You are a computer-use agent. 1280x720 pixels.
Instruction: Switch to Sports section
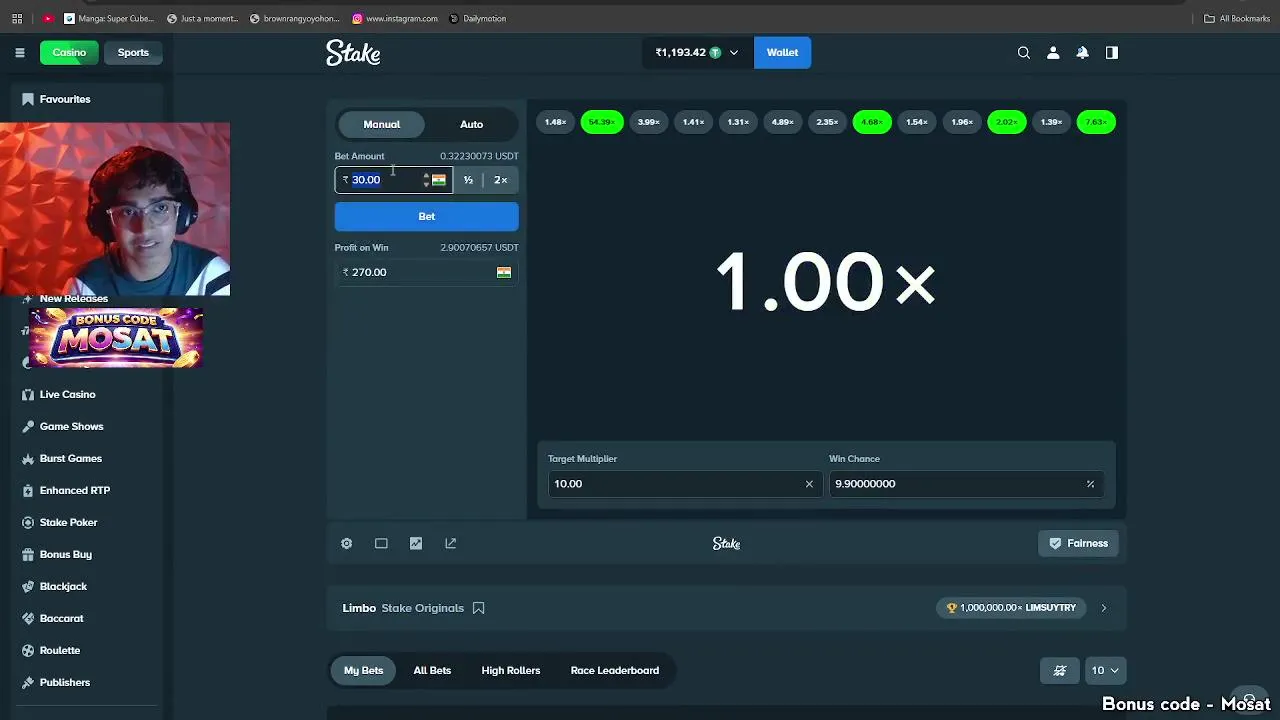point(133,53)
